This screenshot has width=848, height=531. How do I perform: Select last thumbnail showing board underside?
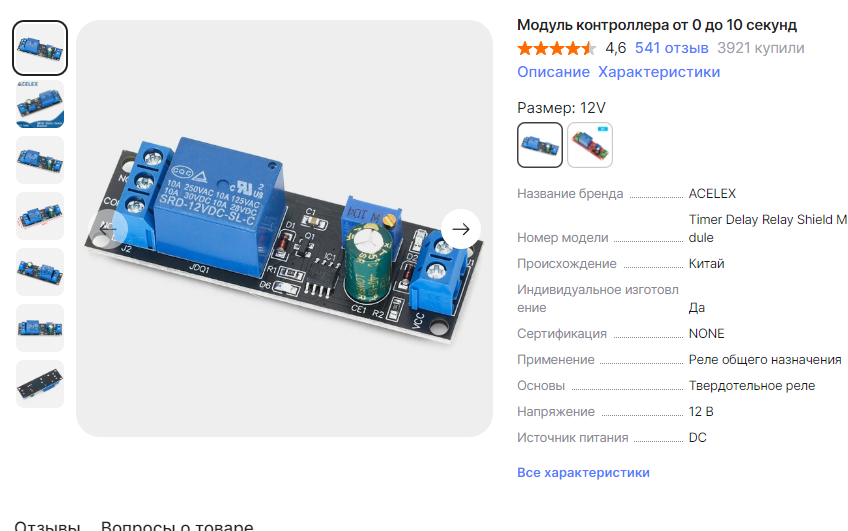pyautogui.click(x=40, y=384)
